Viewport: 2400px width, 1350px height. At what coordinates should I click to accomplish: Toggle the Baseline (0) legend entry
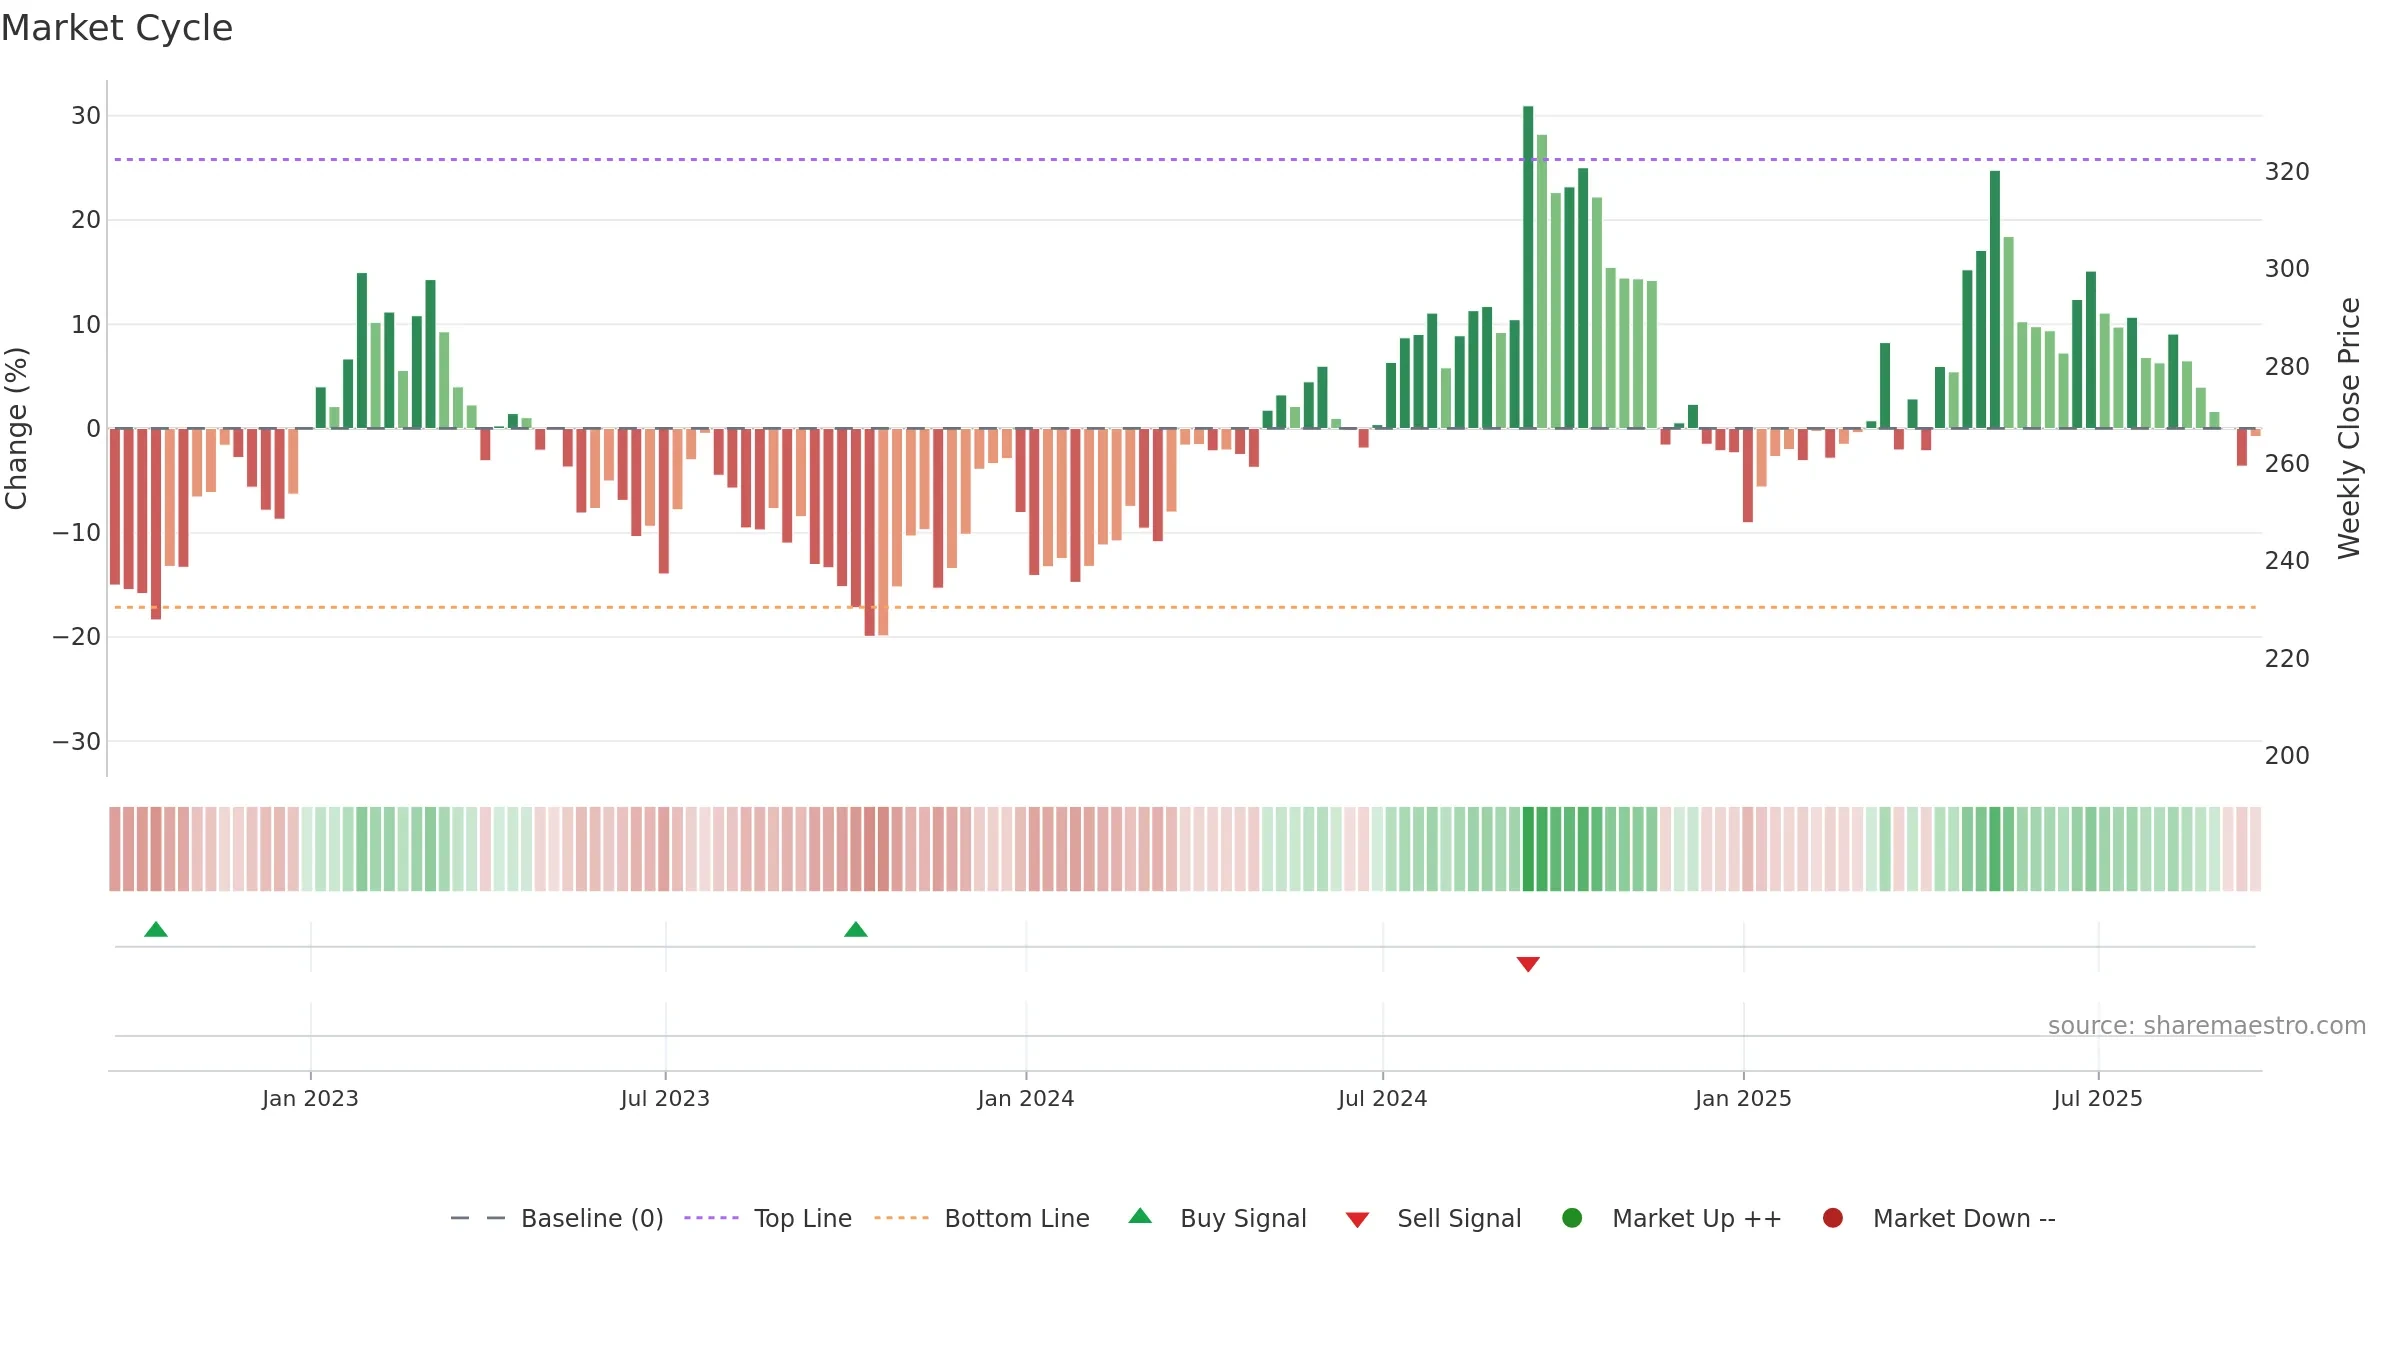coord(557,1218)
